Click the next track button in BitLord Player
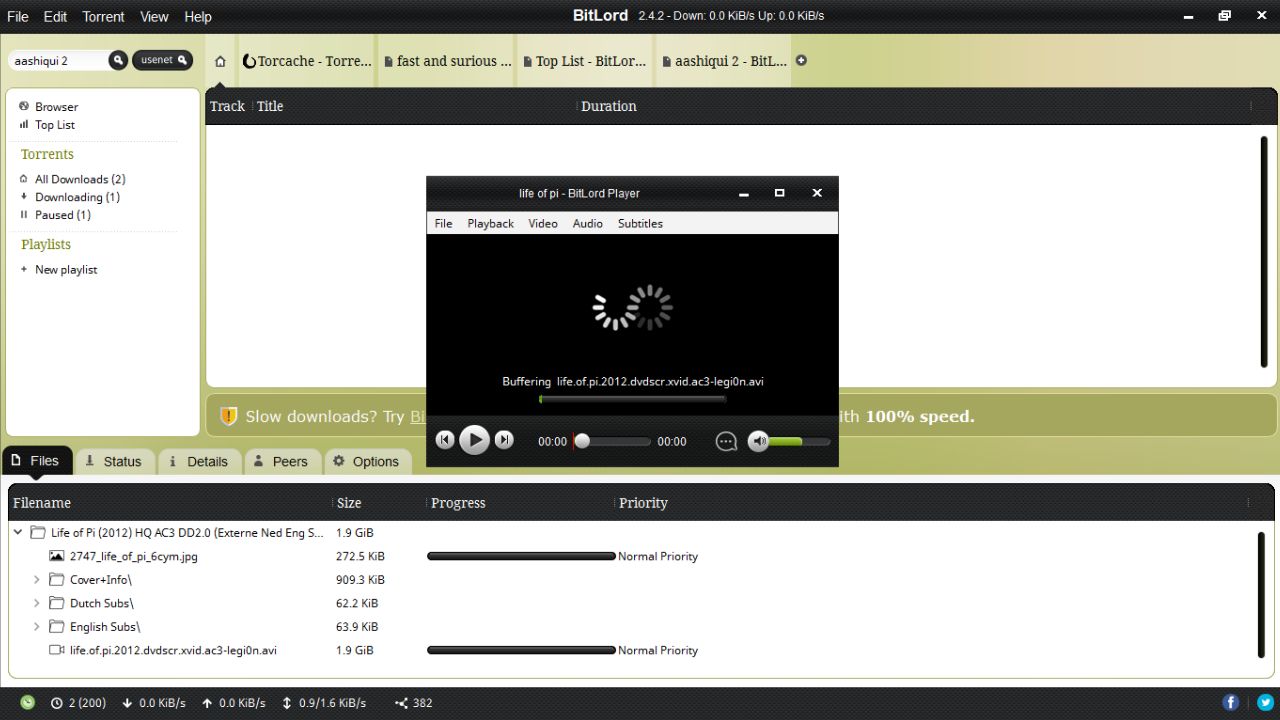This screenshot has width=1280, height=720. pyautogui.click(x=504, y=440)
